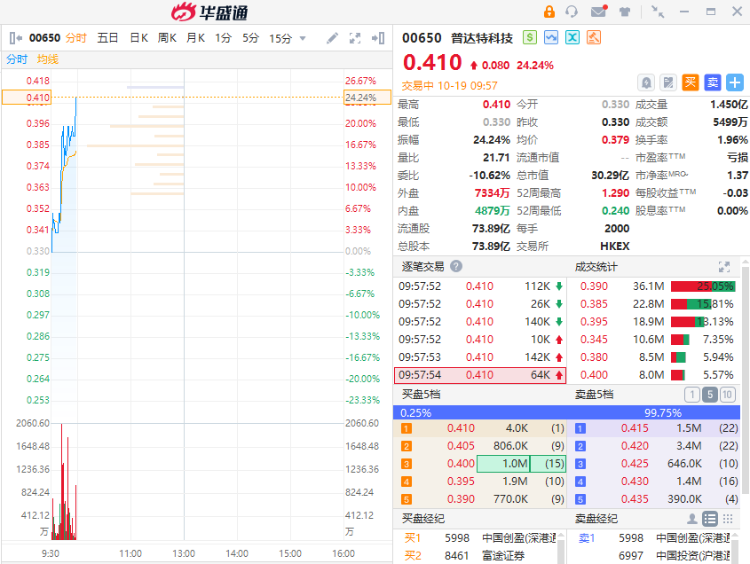Switch broker queue to list view icon

710,519
